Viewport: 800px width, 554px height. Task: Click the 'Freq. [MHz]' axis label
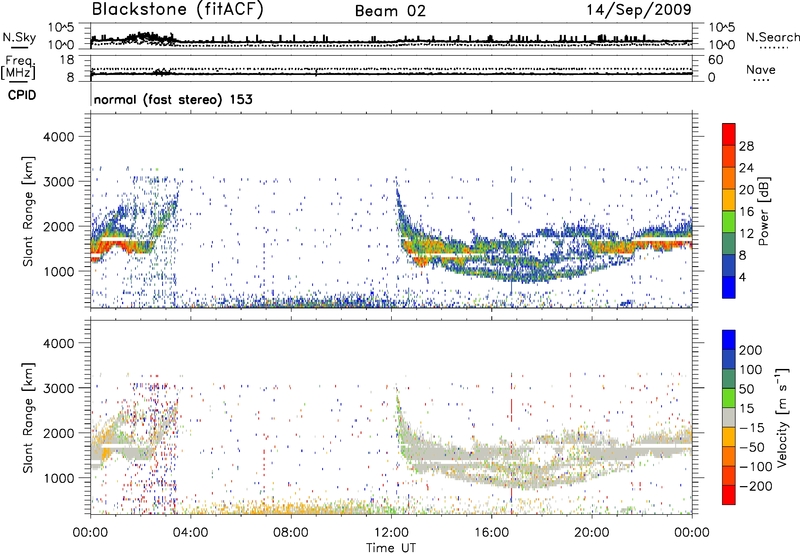(18, 68)
